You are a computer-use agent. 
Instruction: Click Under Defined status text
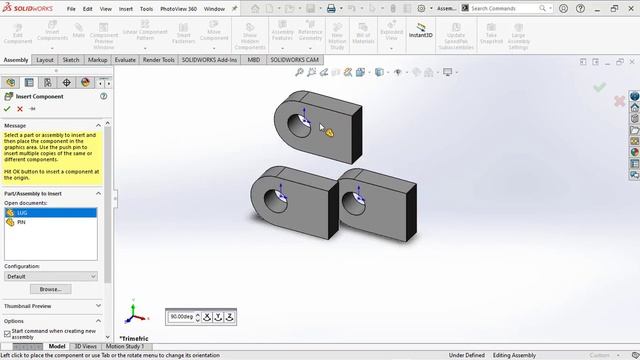[x=467, y=356]
